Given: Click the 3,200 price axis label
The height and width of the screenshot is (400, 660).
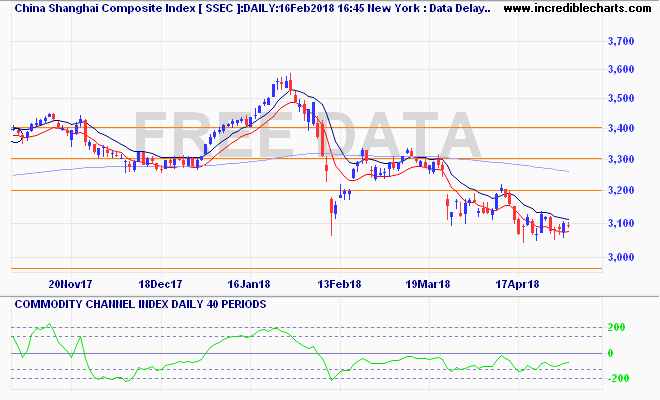Looking at the screenshot, I should (621, 190).
